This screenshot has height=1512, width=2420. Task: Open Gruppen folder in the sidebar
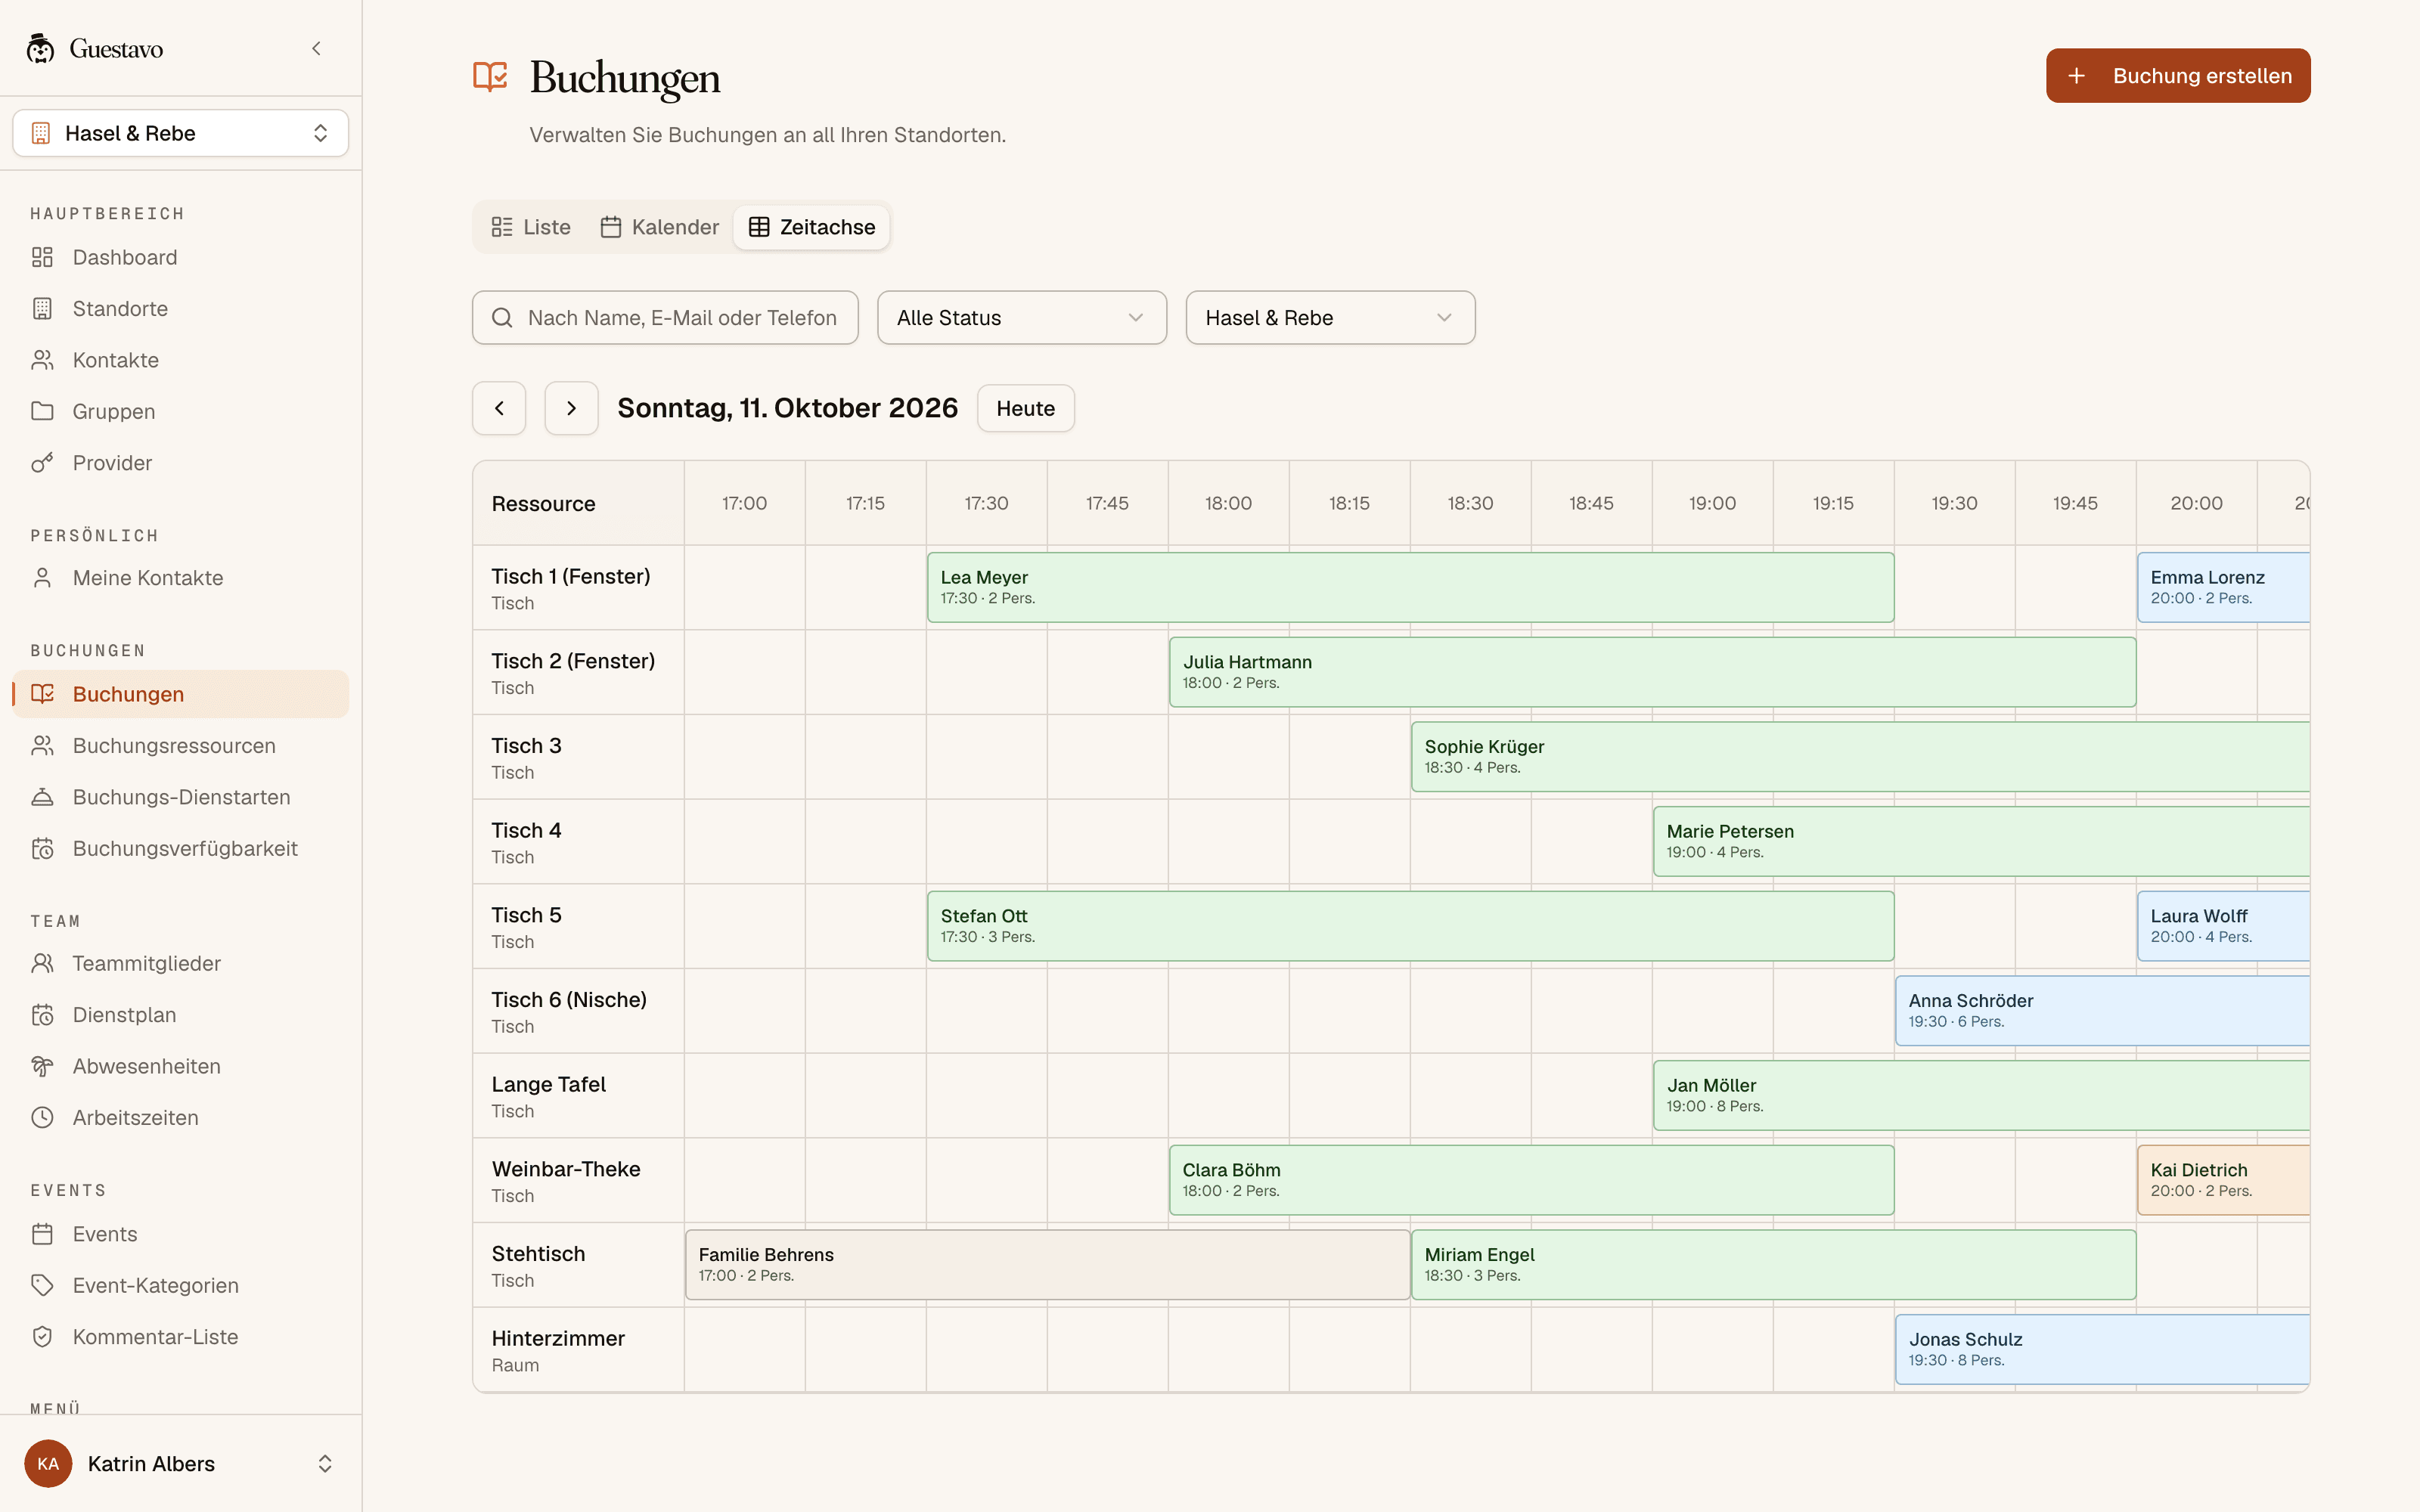181,411
